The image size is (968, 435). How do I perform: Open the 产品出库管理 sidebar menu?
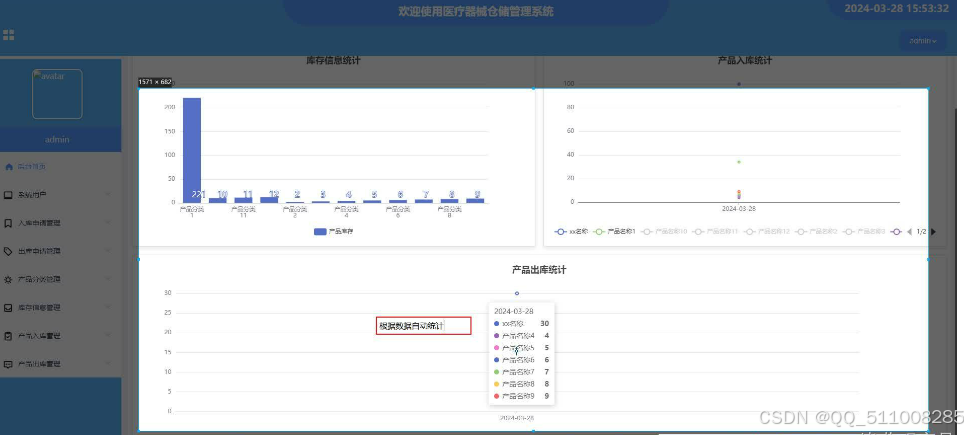click(60, 364)
